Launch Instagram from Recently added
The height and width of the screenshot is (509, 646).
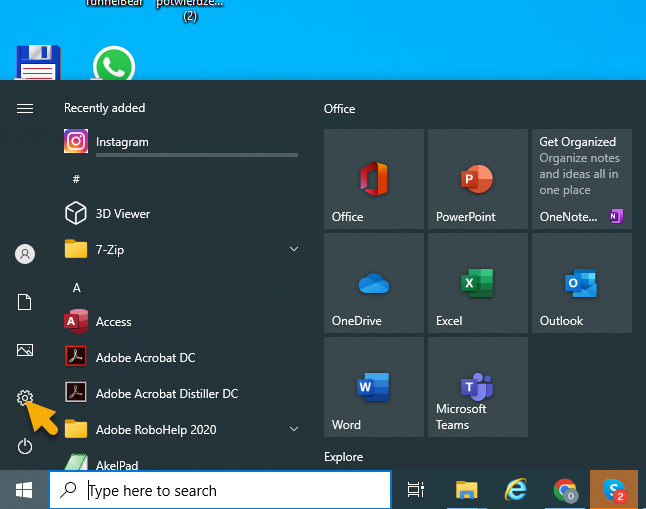point(122,142)
